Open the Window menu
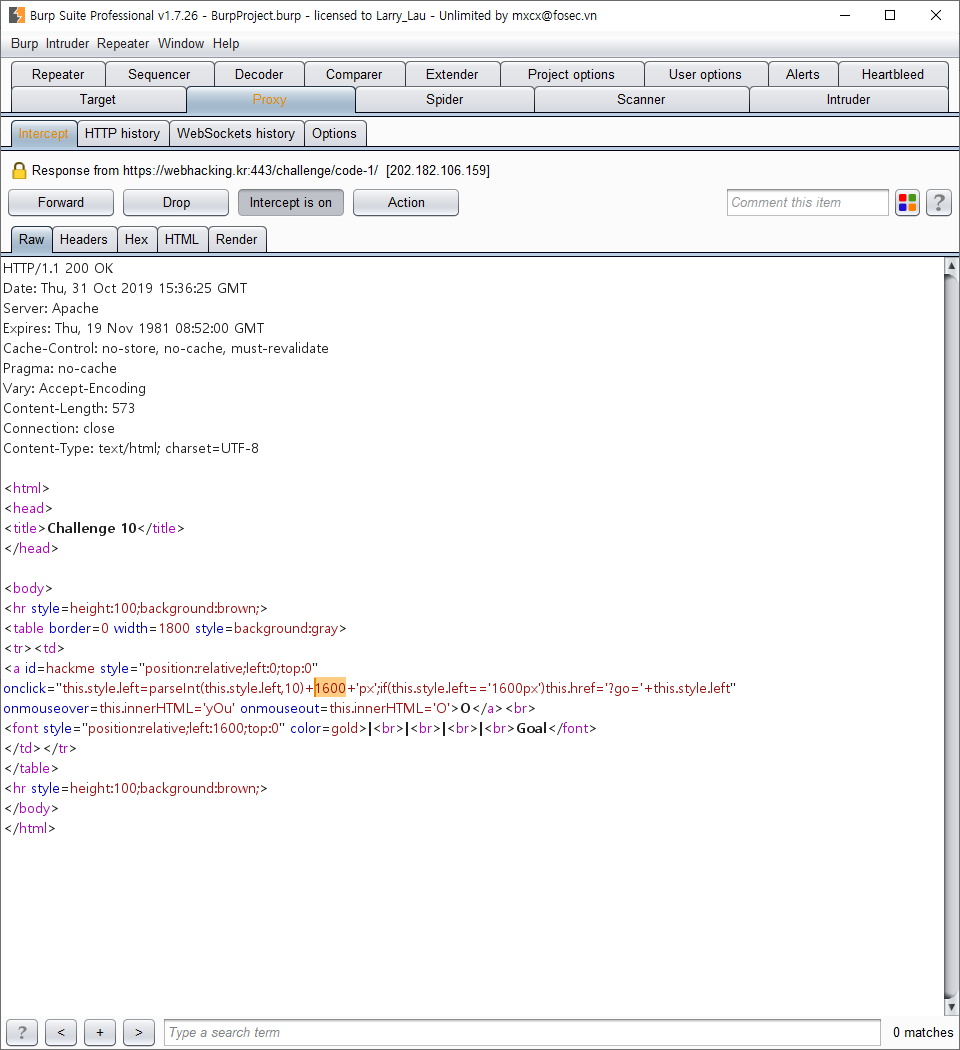Screen dimensions: 960x1050 (181, 44)
